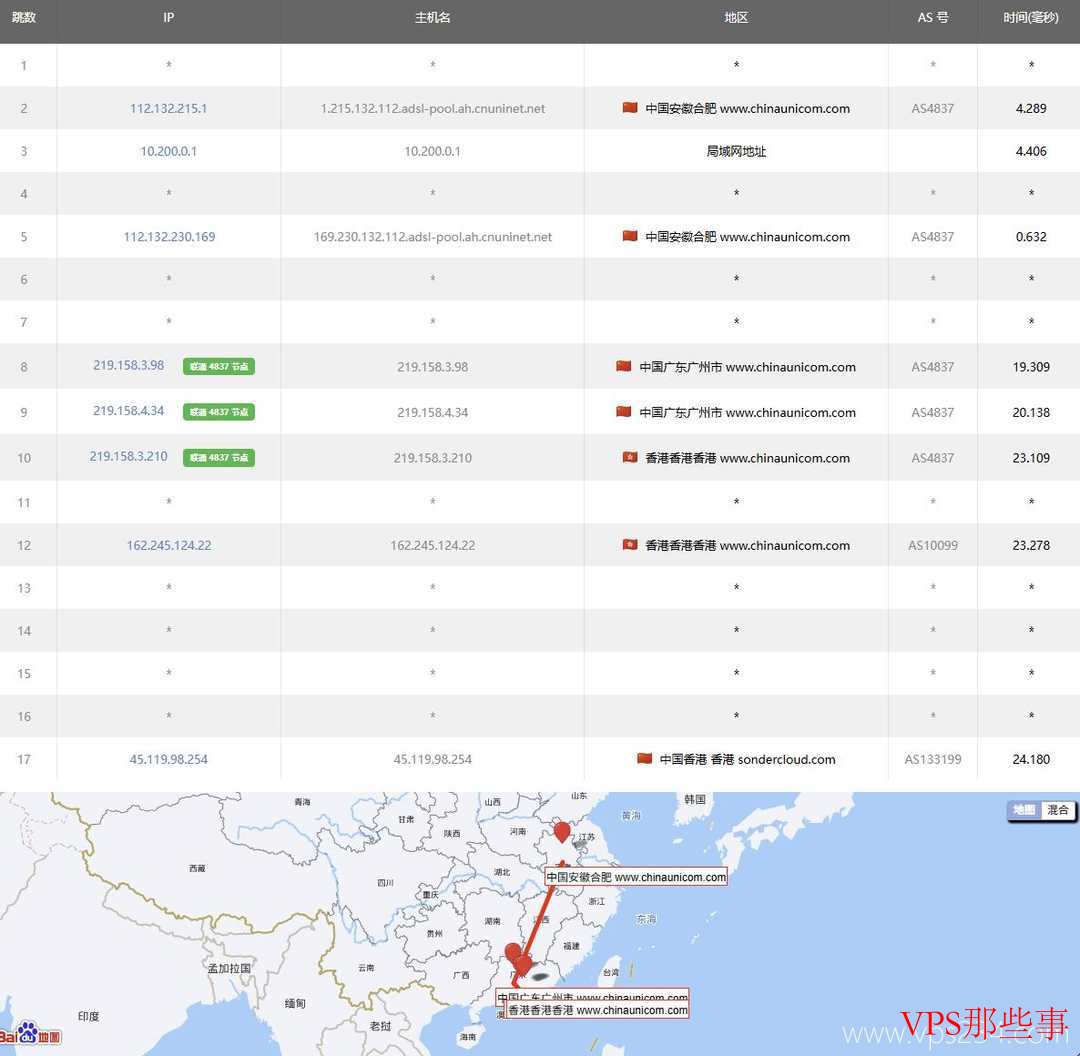
Task: Click 局域网地址 region cell
Action: point(736,151)
